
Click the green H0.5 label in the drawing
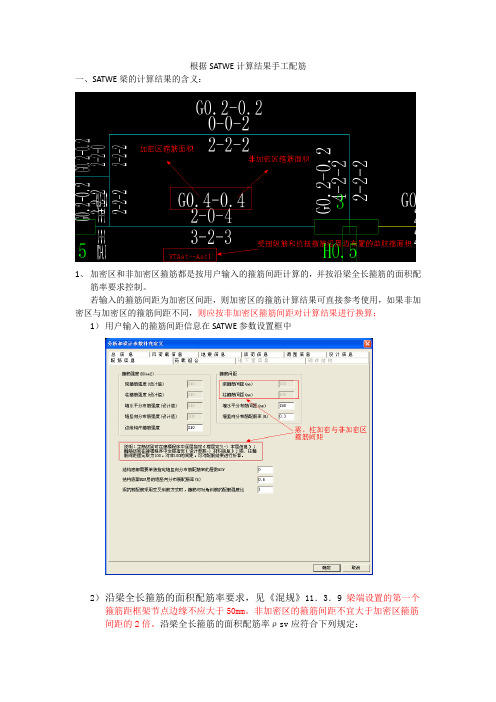[340, 252]
